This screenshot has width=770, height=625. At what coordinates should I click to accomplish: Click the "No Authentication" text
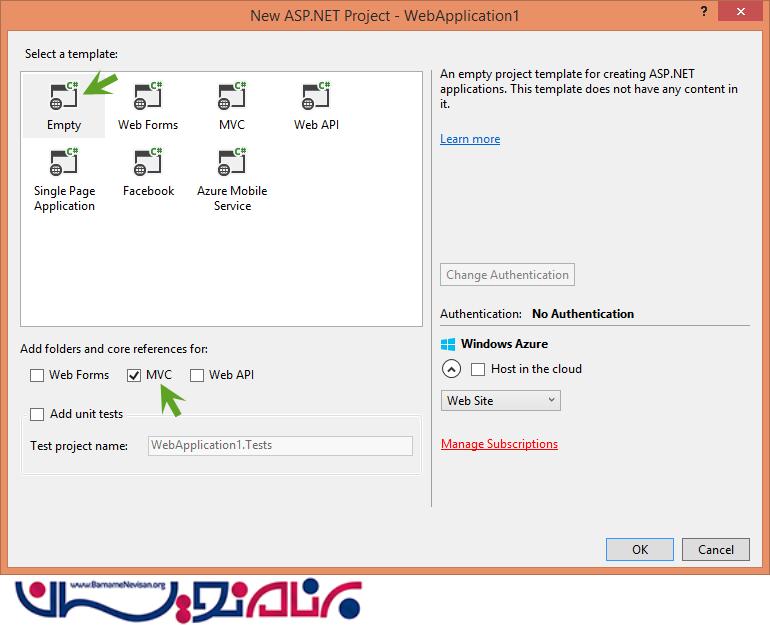pos(583,314)
